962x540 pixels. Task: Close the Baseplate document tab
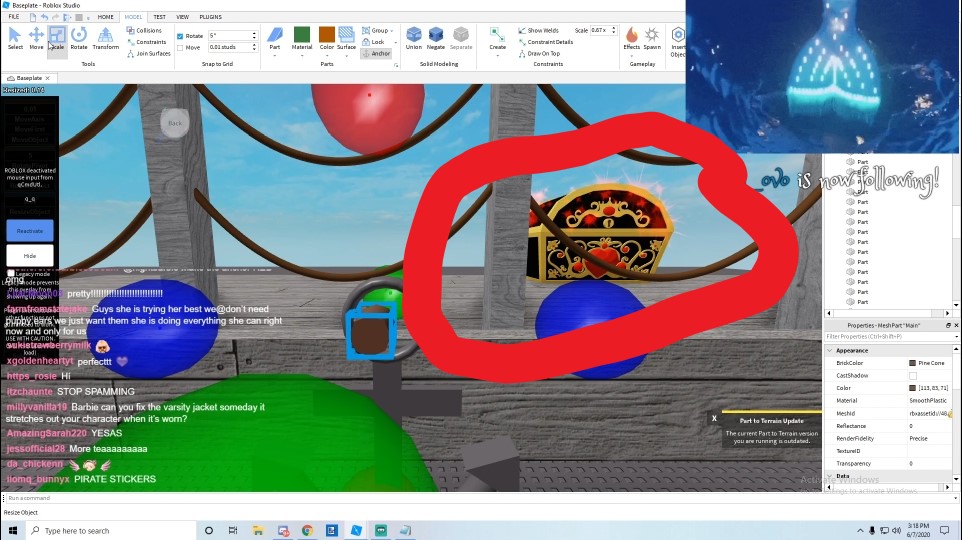[47, 78]
